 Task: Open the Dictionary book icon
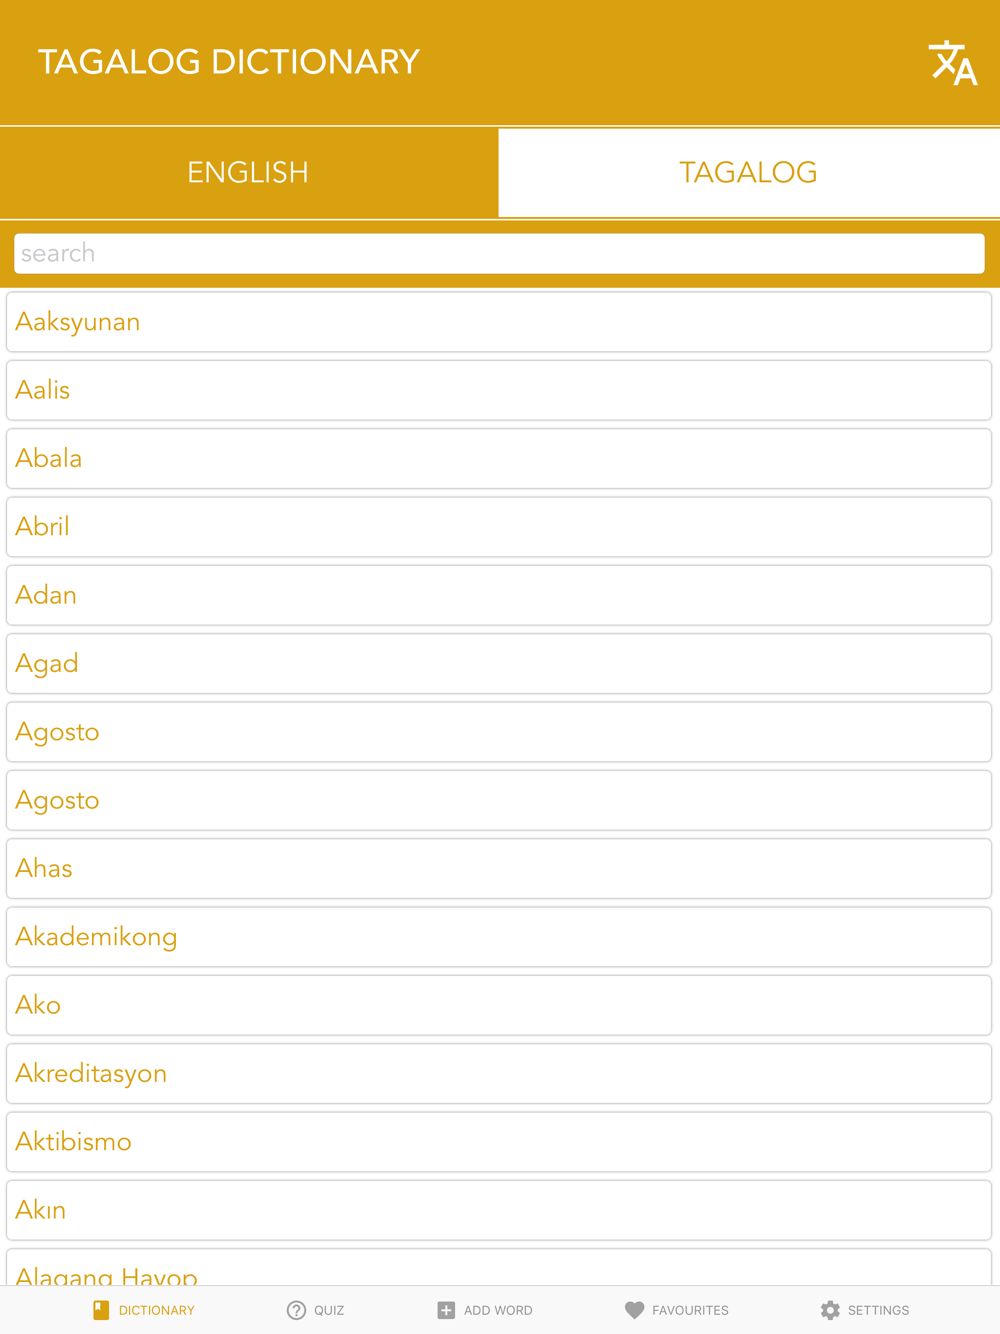[x=101, y=1310]
